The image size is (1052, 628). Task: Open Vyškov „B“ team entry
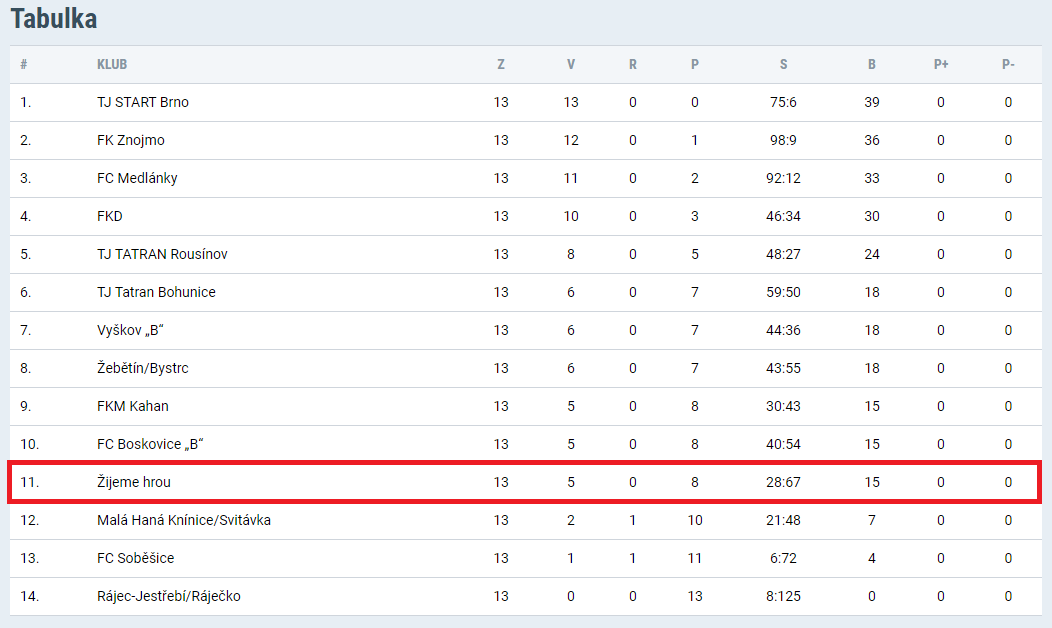click(130, 330)
